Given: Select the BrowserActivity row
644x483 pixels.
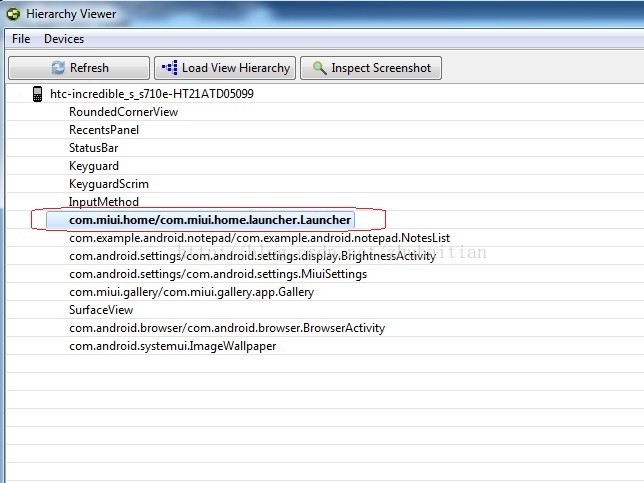Looking at the screenshot, I should point(227,328).
